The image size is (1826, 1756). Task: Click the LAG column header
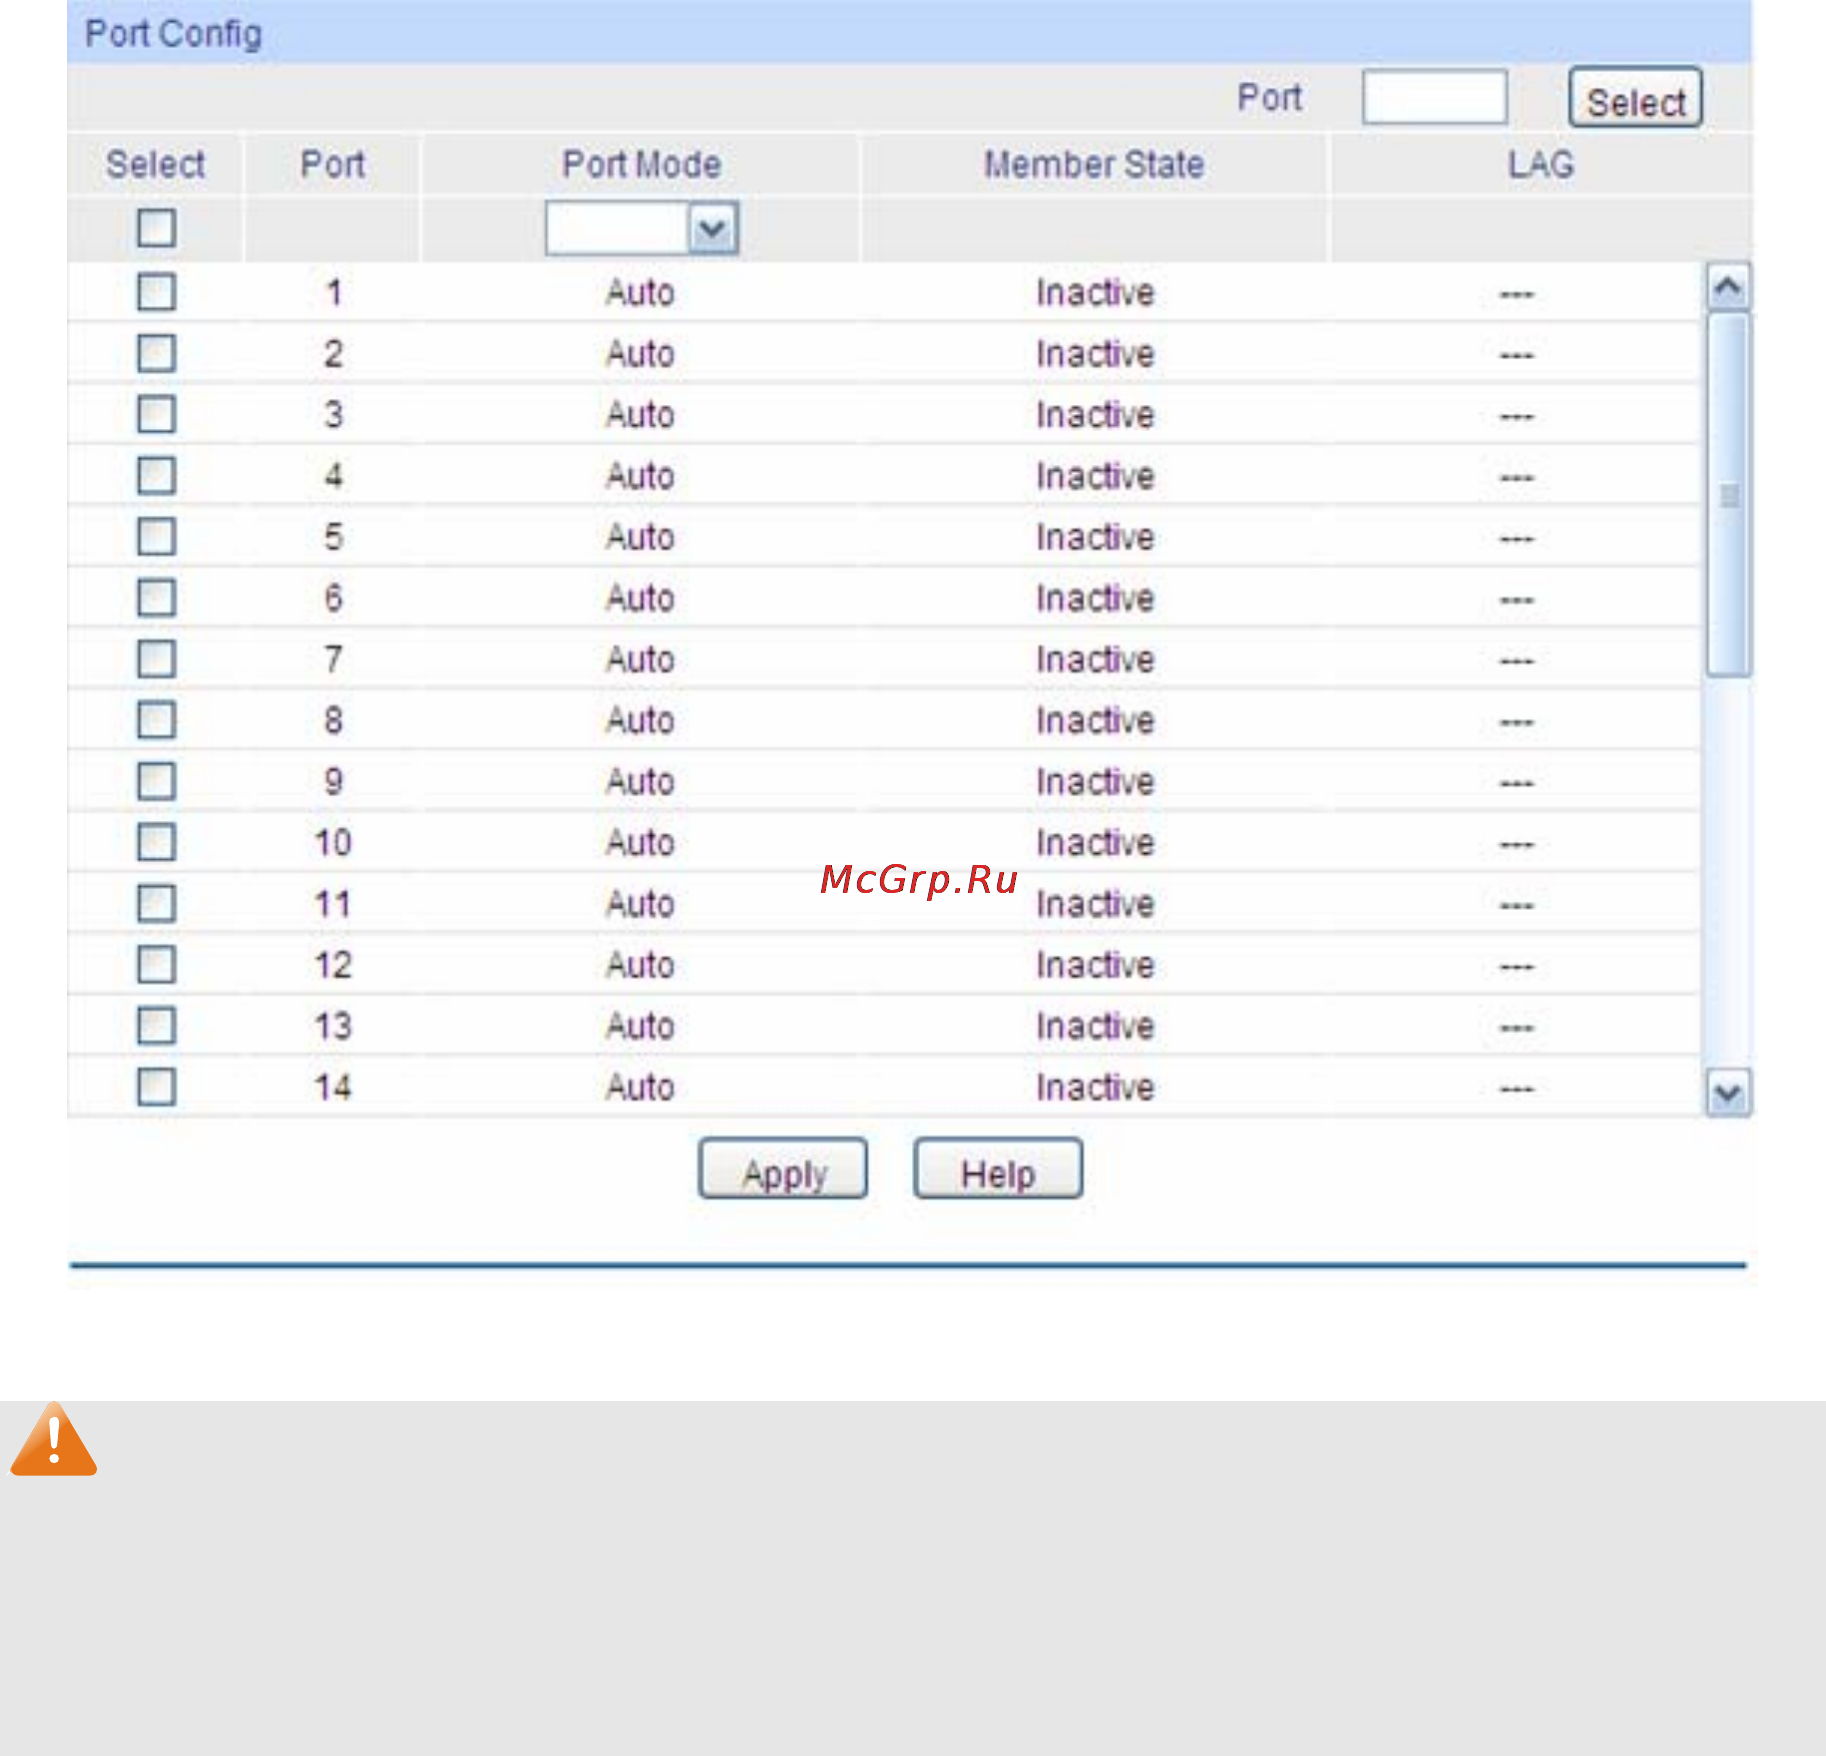(1541, 165)
